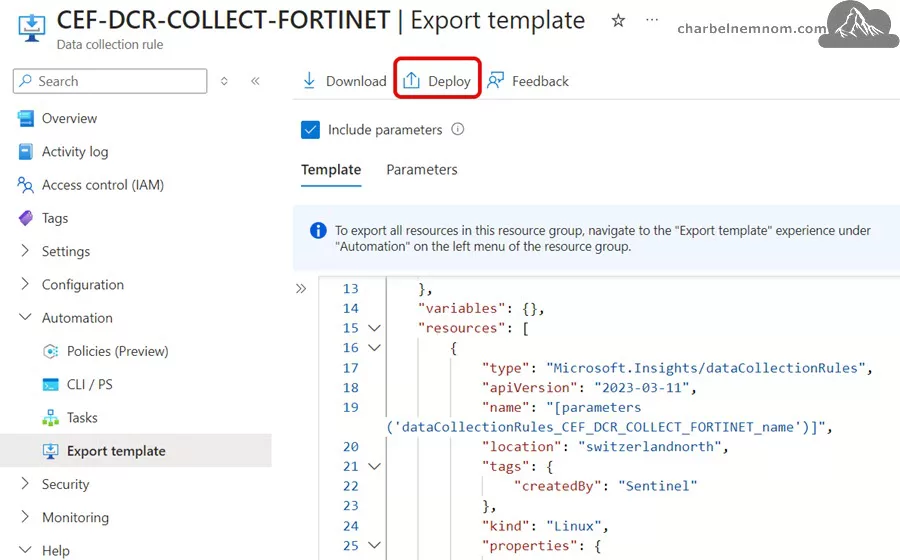The width and height of the screenshot is (900, 560).
Task: Focus the sidebar Search field
Action: coord(110,81)
